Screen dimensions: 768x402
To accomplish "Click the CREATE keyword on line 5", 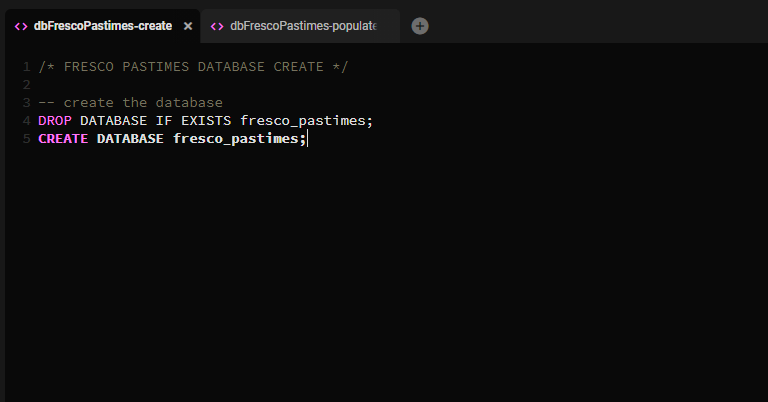I will pos(63,139).
